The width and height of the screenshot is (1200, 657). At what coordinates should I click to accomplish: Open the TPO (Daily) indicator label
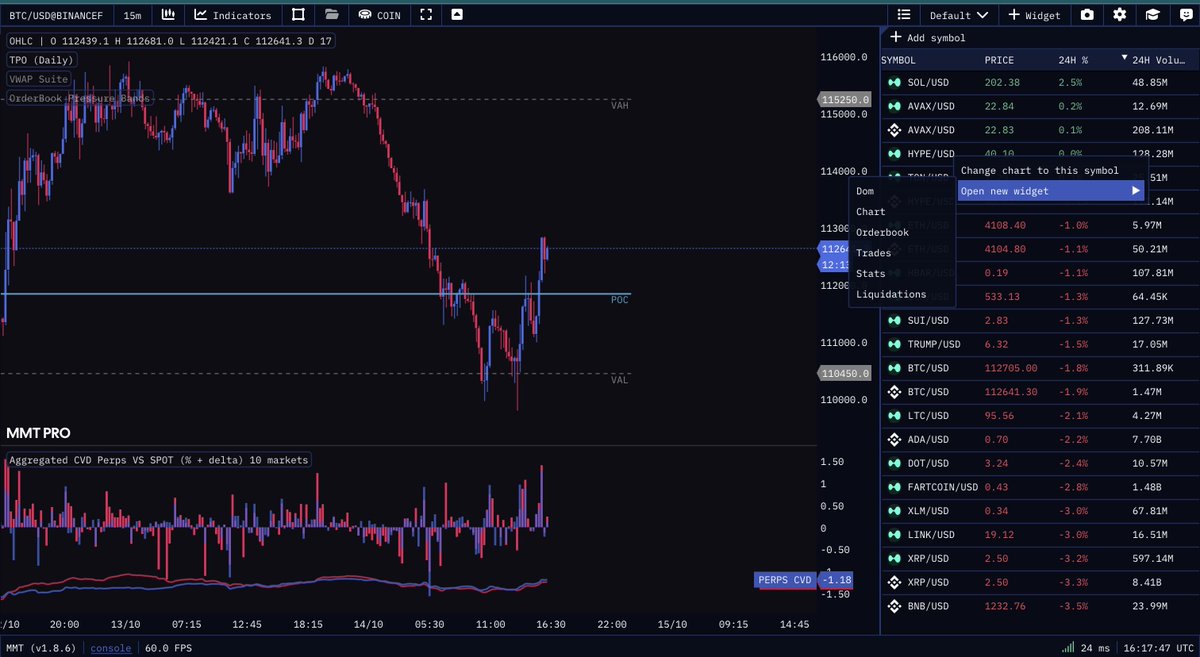tap(41, 60)
